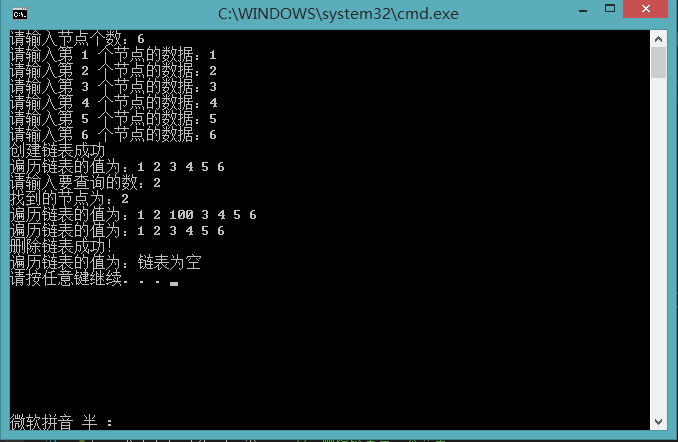This screenshot has width=678, height=442.
Task: Click the title text C:\WINDOWS\system32\cmd.exe
Action: pyautogui.click(x=338, y=14)
